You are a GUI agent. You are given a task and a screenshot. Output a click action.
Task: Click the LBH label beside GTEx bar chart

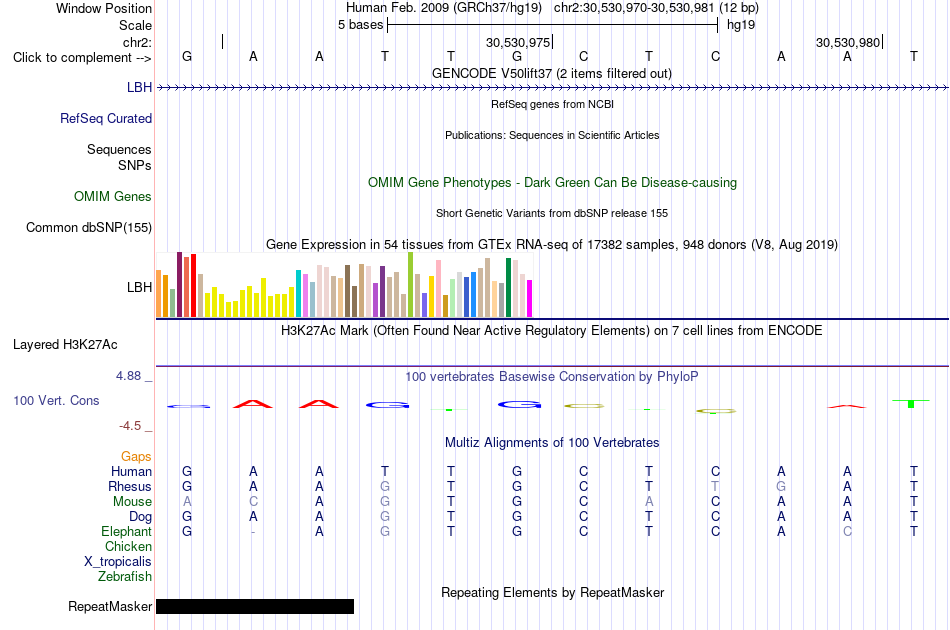click(x=139, y=287)
